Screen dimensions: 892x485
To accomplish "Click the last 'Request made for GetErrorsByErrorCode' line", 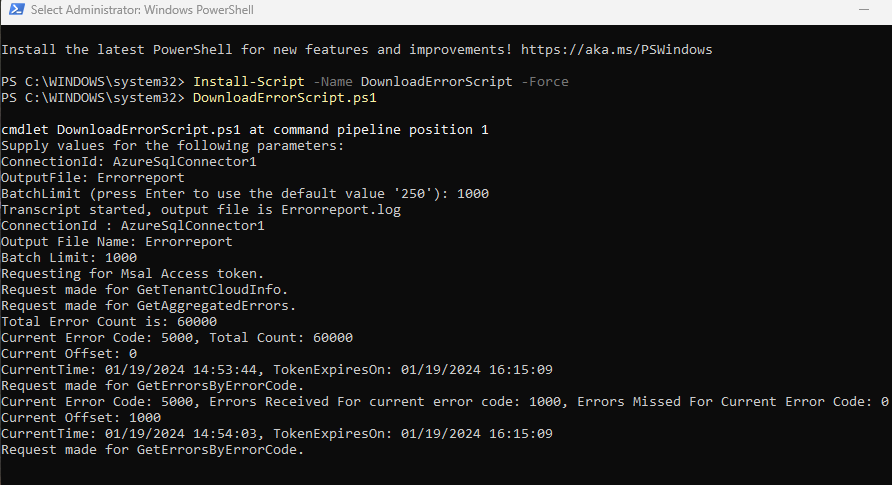I will [x=152, y=449].
